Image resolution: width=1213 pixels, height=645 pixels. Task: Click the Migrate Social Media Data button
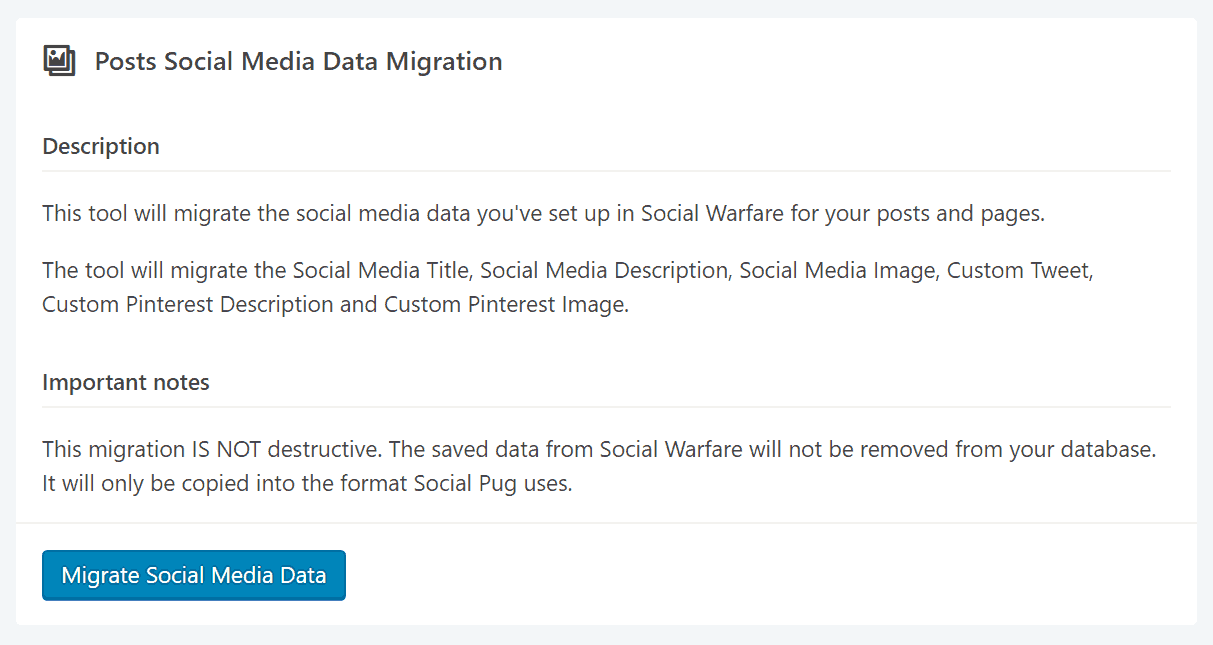pos(194,575)
